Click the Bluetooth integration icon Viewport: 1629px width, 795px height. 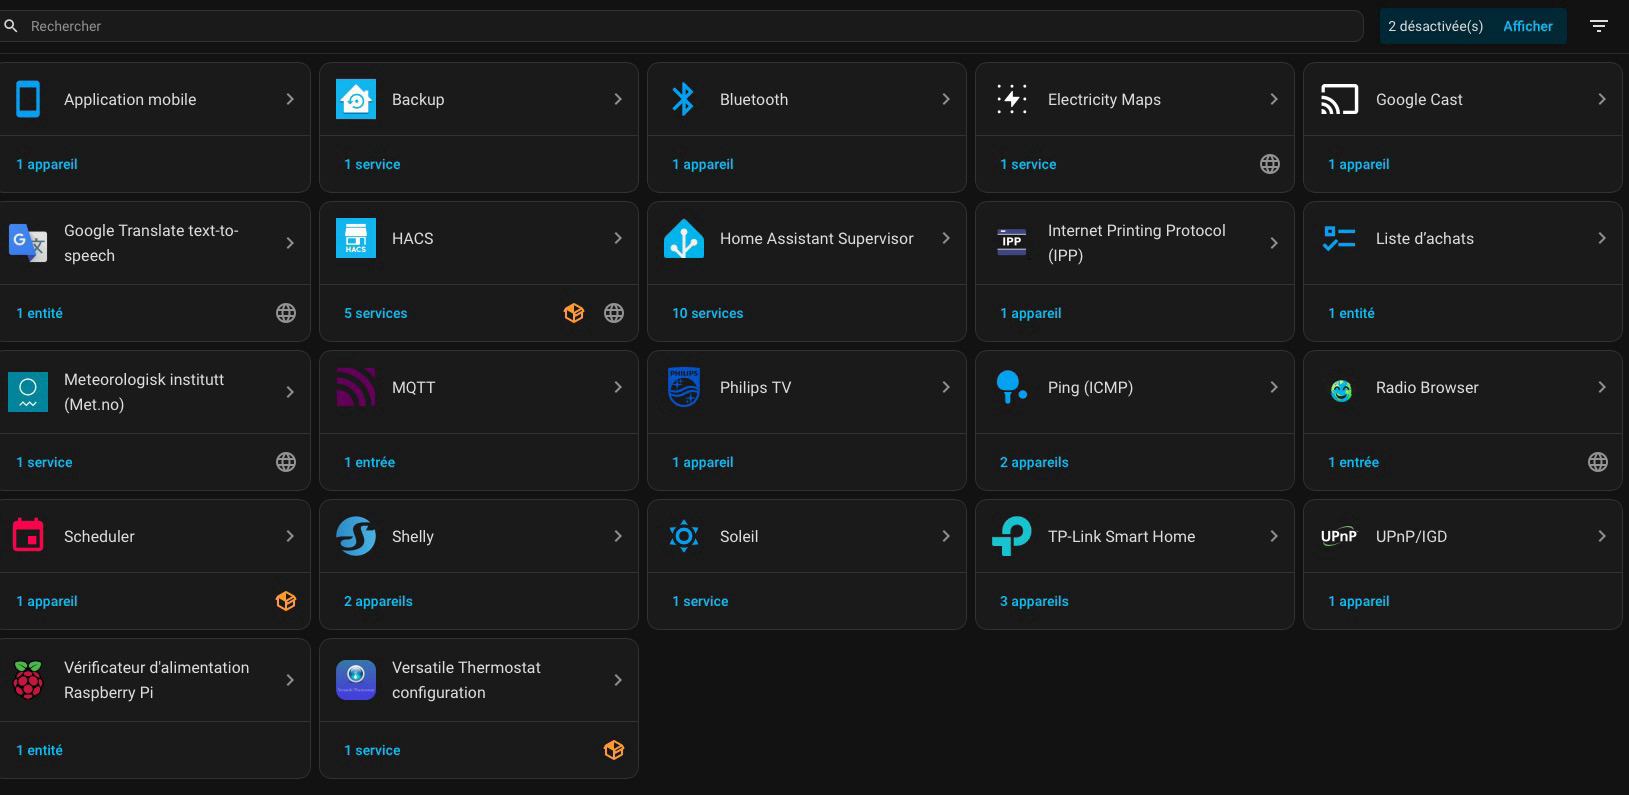(683, 99)
